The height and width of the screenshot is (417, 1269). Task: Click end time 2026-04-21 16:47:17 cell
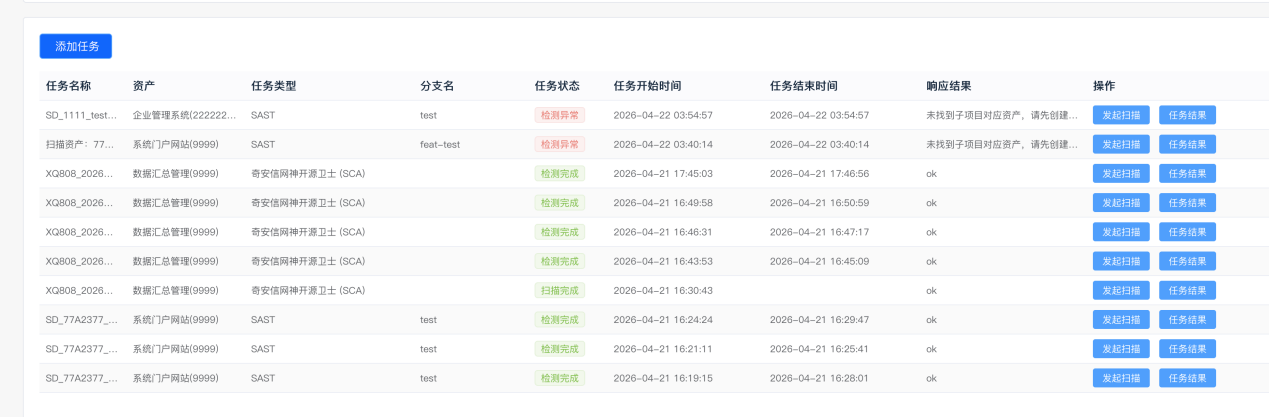click(x=820, y=232)
